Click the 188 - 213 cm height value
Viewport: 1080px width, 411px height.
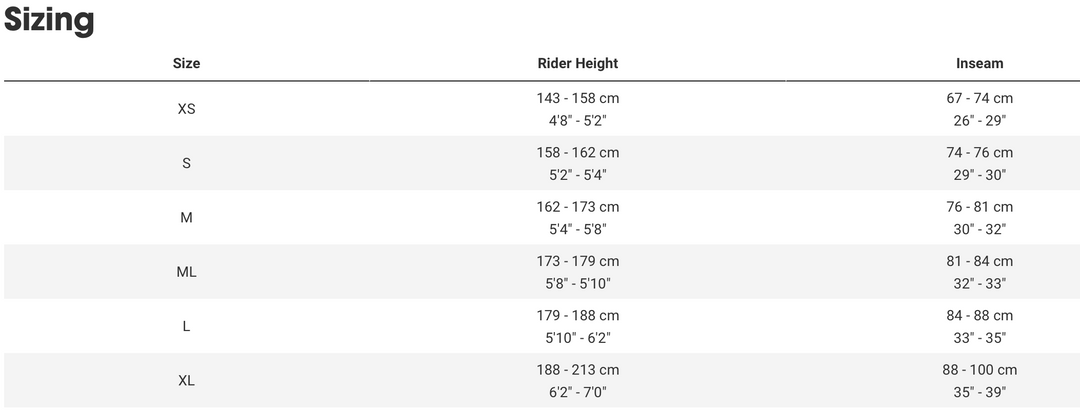pyautogui.click(x=577, y=370)
